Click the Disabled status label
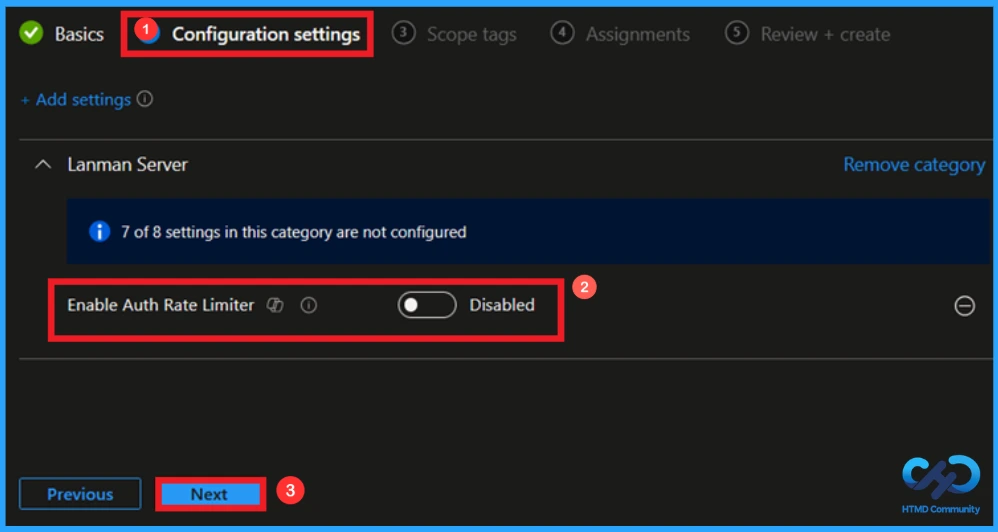 pyautogui.click(x=502, y=305)
